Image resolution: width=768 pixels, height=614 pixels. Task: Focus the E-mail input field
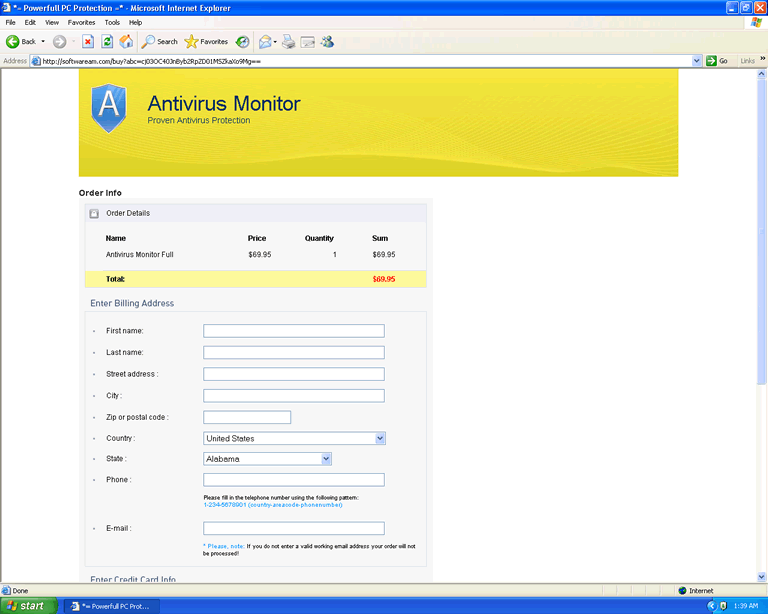[x=293, y=528]
